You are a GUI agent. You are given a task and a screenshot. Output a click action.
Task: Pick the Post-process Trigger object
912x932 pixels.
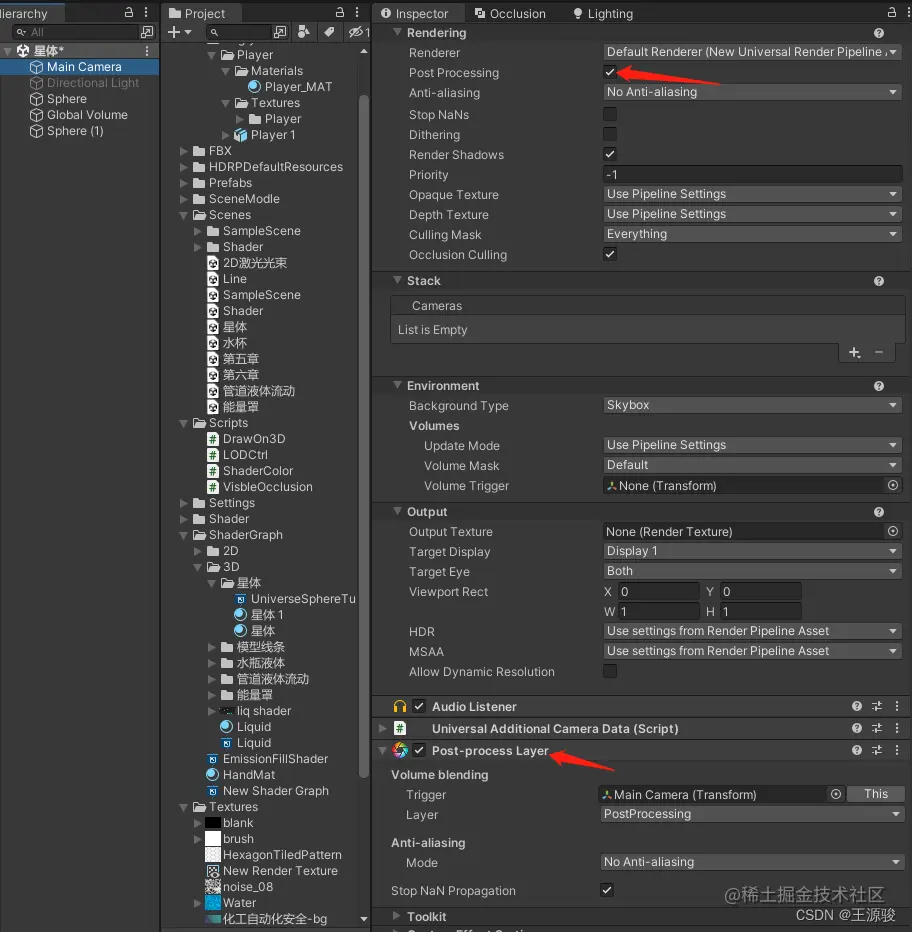[836, 794]
